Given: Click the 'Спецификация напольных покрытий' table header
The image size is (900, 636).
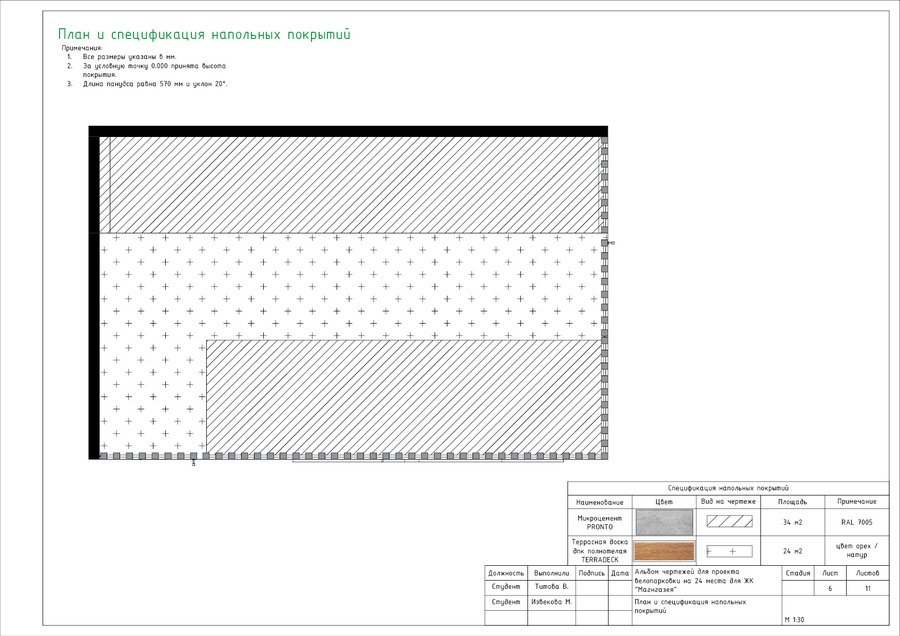Looking at the screenshot, I should pyautogui.click(x=728, y=488).
